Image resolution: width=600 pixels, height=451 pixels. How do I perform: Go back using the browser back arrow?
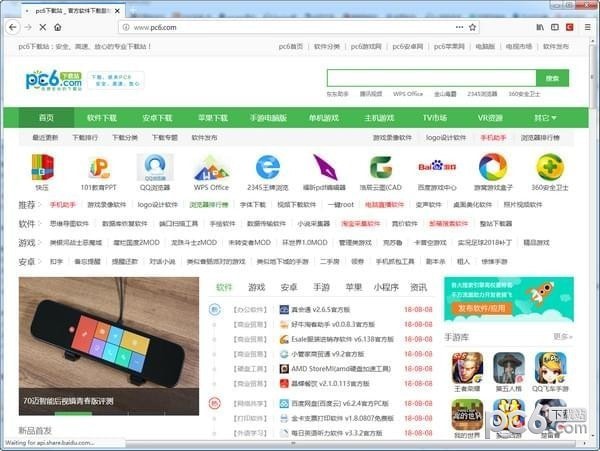coord(13,27)
